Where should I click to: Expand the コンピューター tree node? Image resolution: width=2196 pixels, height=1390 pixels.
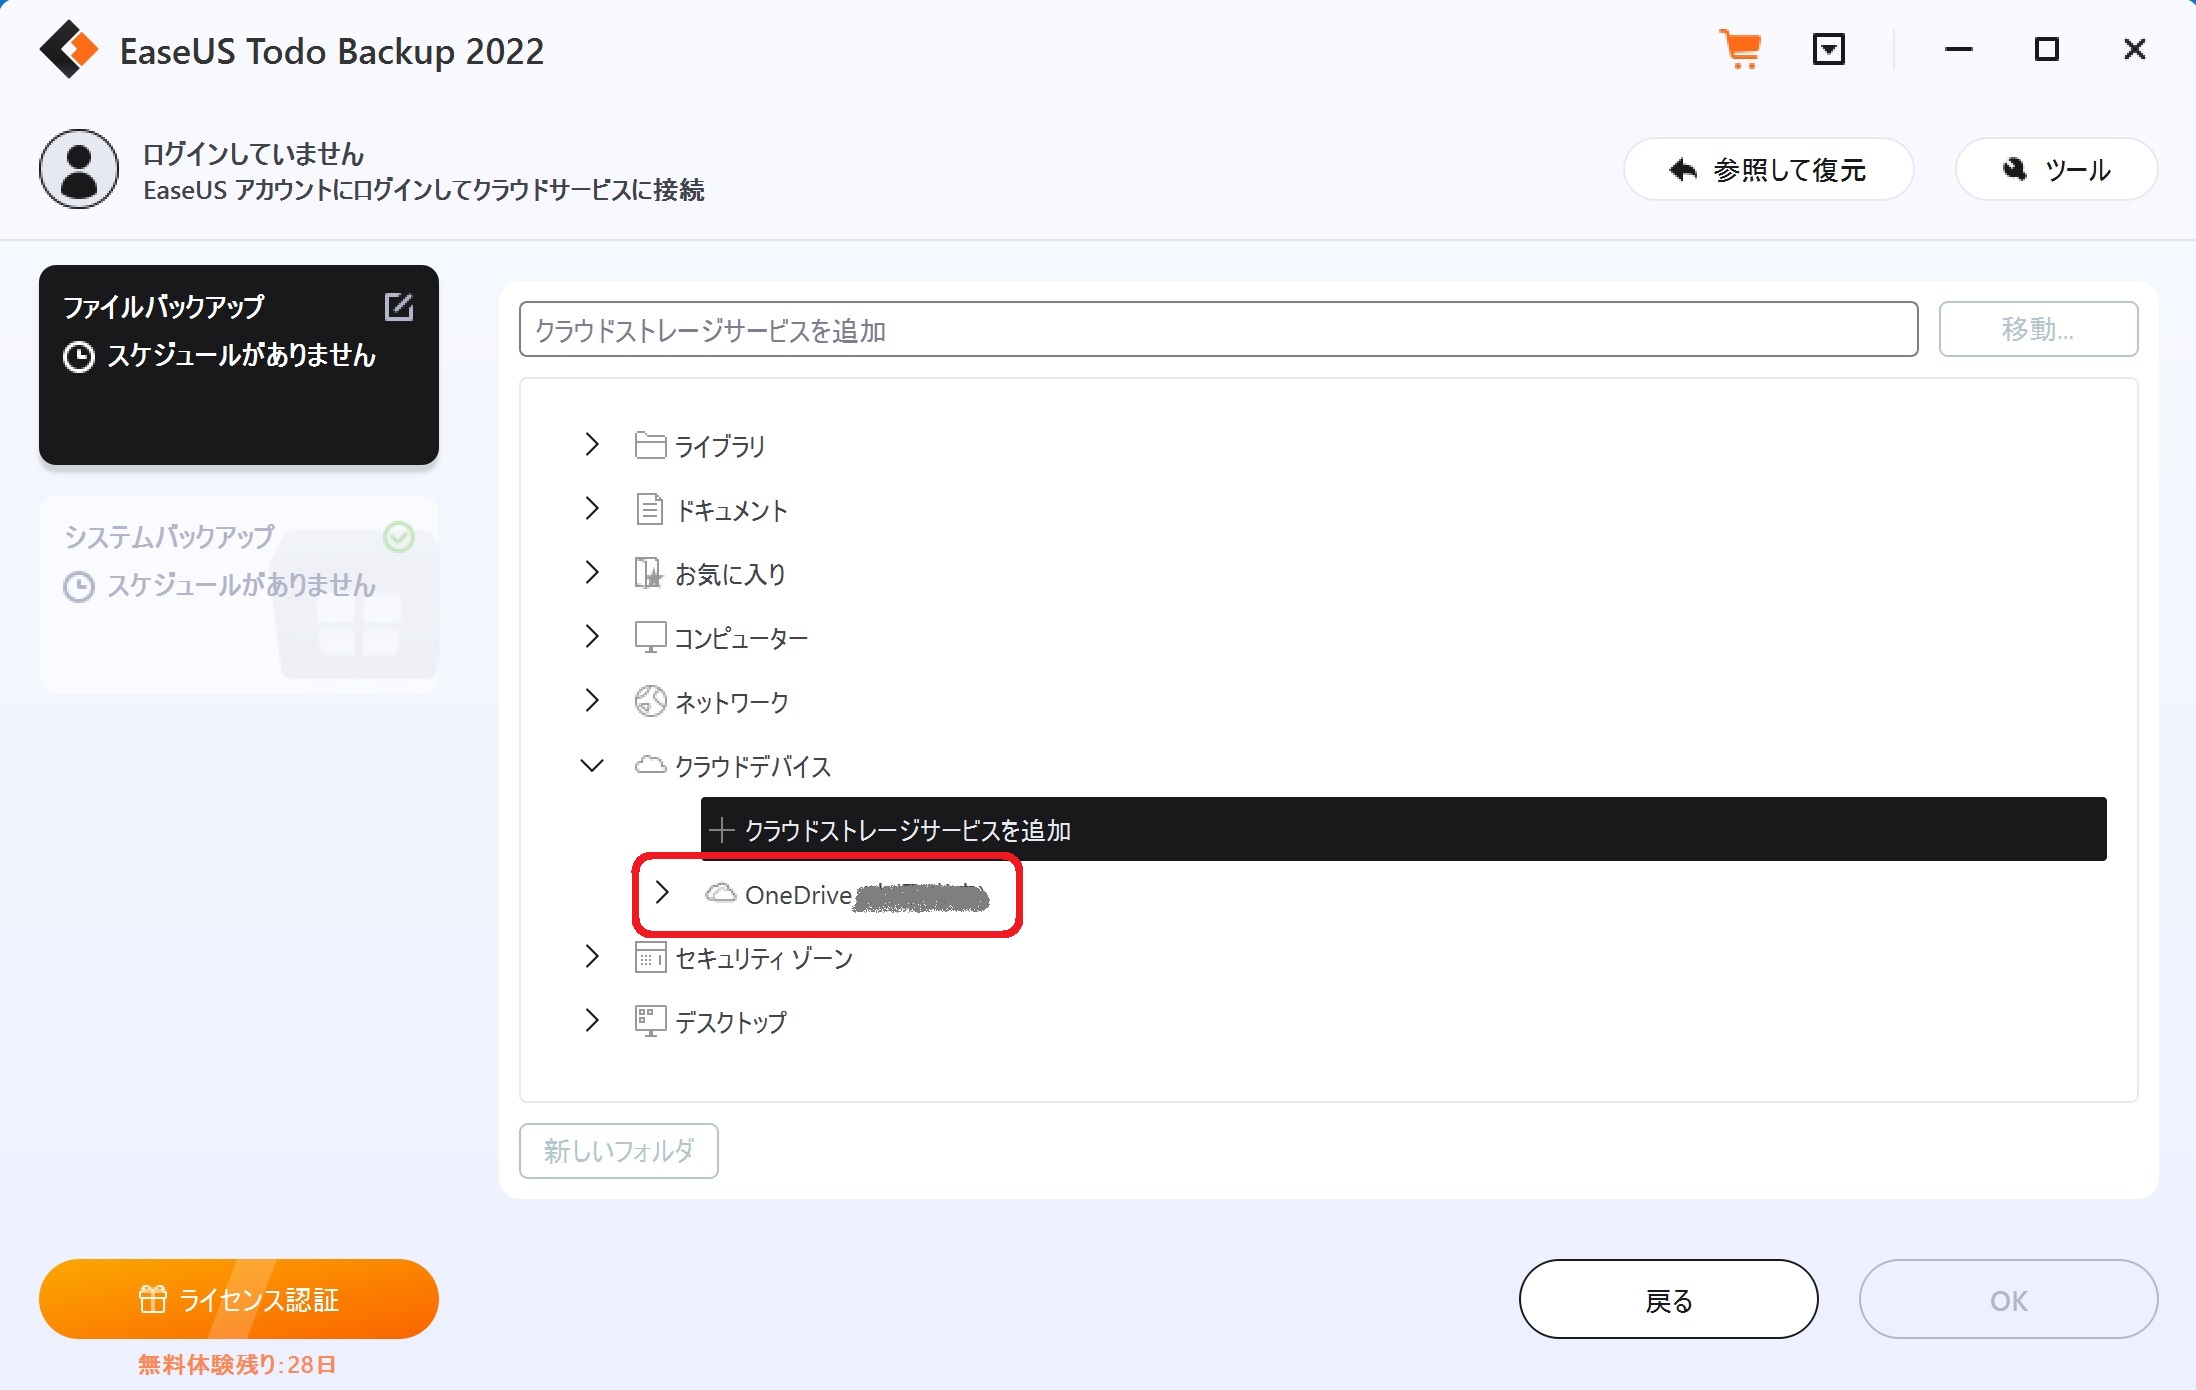pyautogui.click(x=592, y=636)
